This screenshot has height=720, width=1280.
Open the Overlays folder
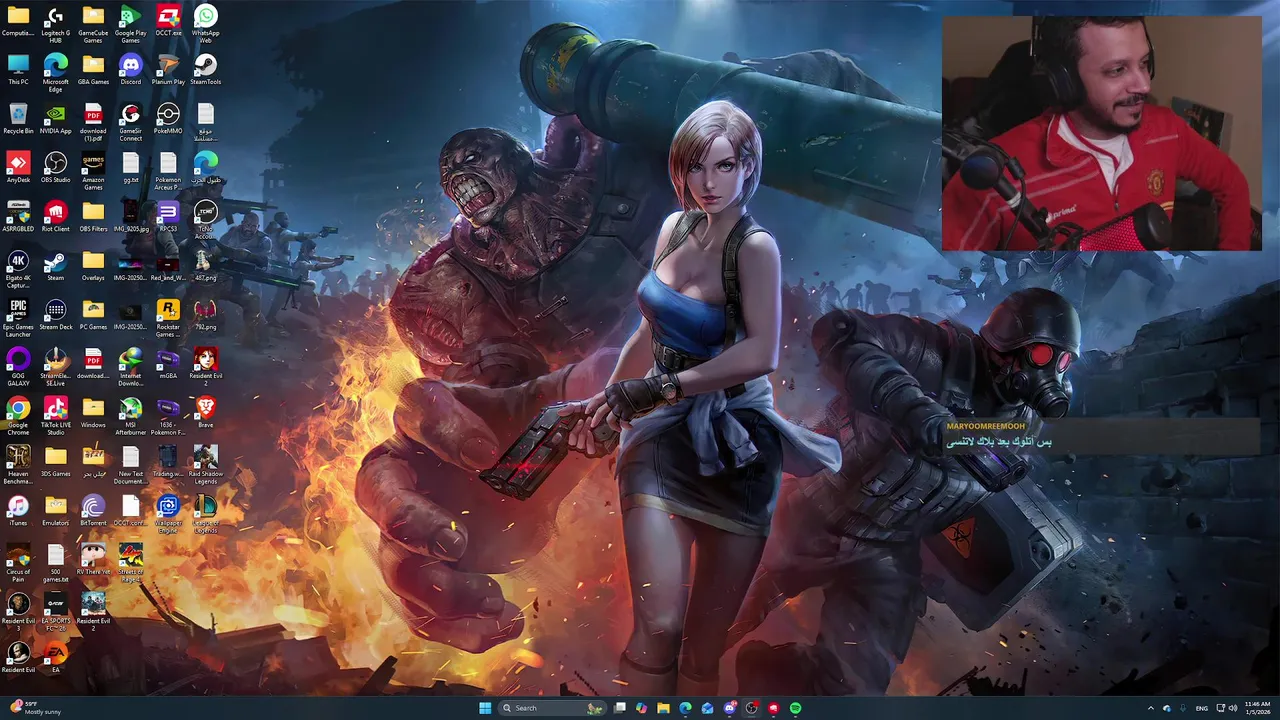pyautogui.click(x=93, y=265)
